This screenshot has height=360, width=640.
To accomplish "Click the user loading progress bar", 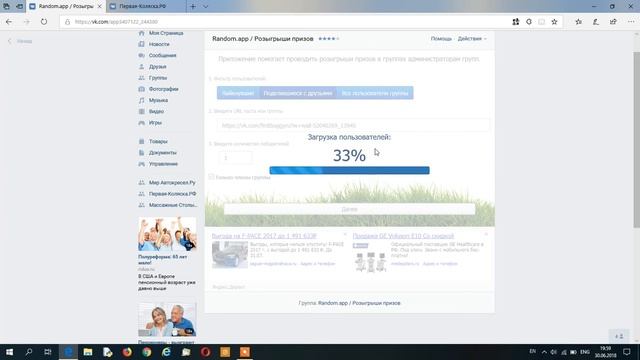I will point(349,170).
